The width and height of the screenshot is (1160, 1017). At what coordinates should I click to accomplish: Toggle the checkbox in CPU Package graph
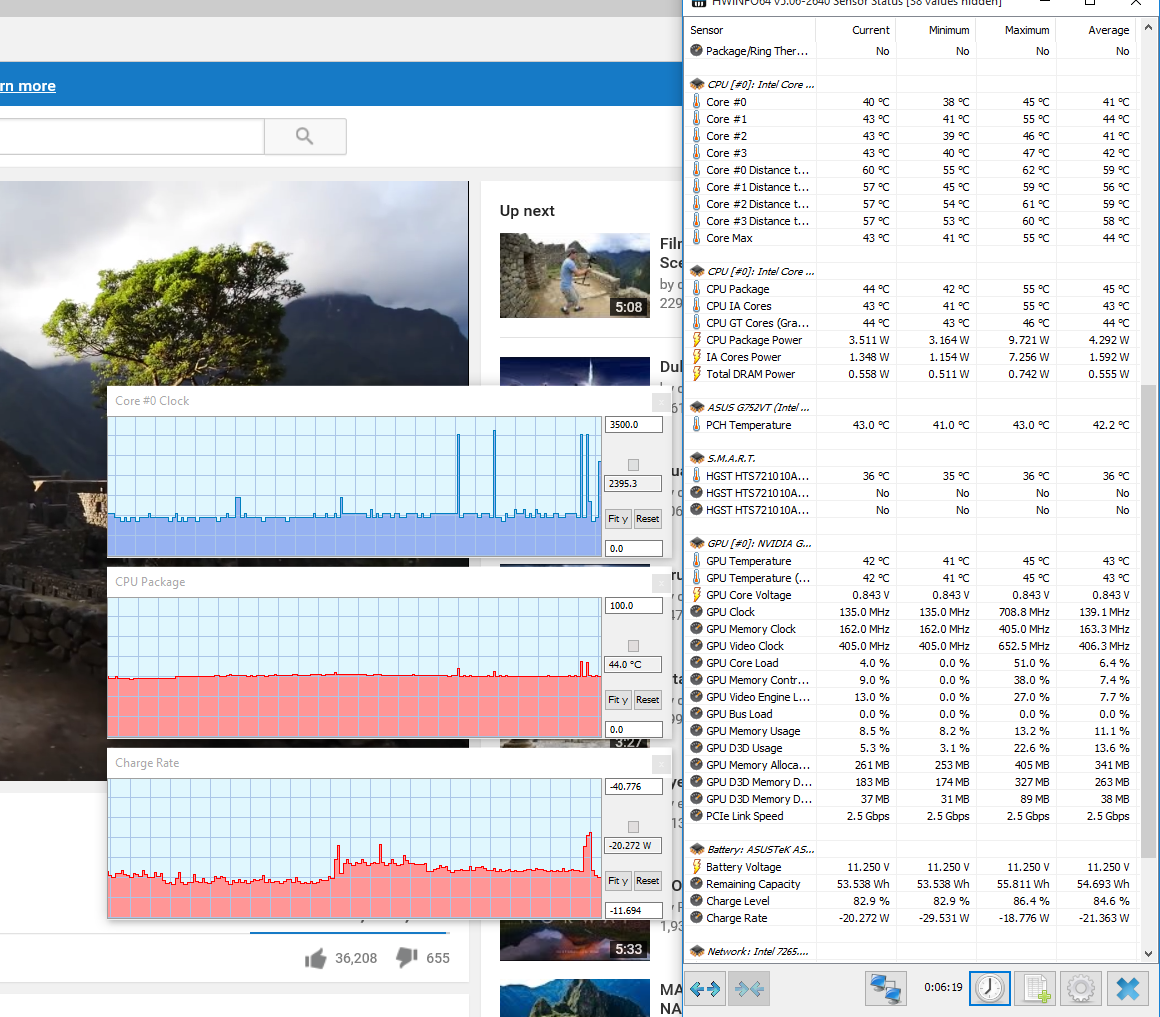pos(633,646)
